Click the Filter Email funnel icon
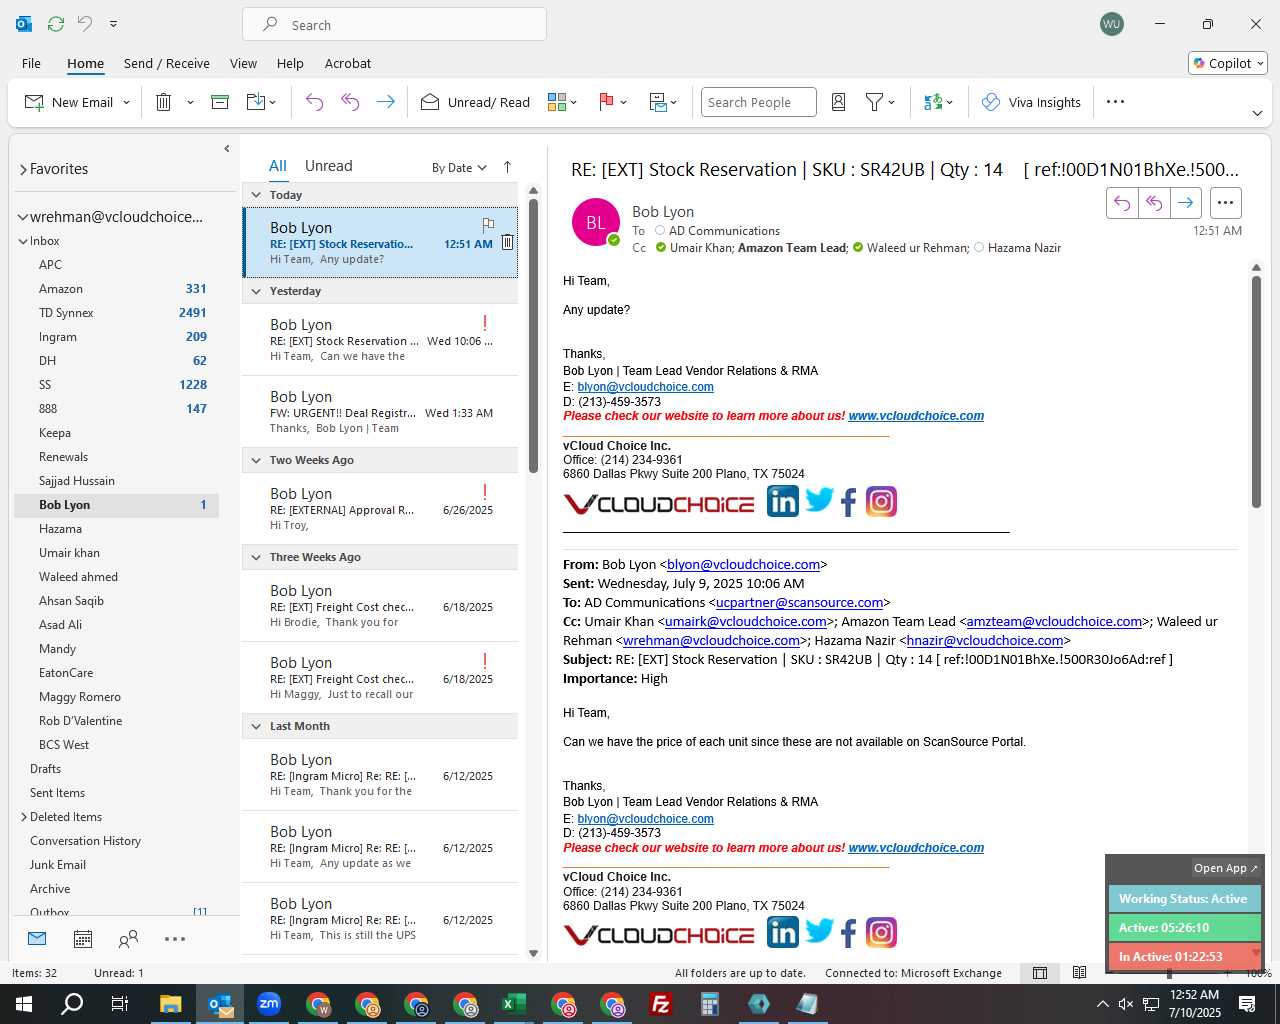This screenshot has width=1280, height=1024. tap(875, 102)
